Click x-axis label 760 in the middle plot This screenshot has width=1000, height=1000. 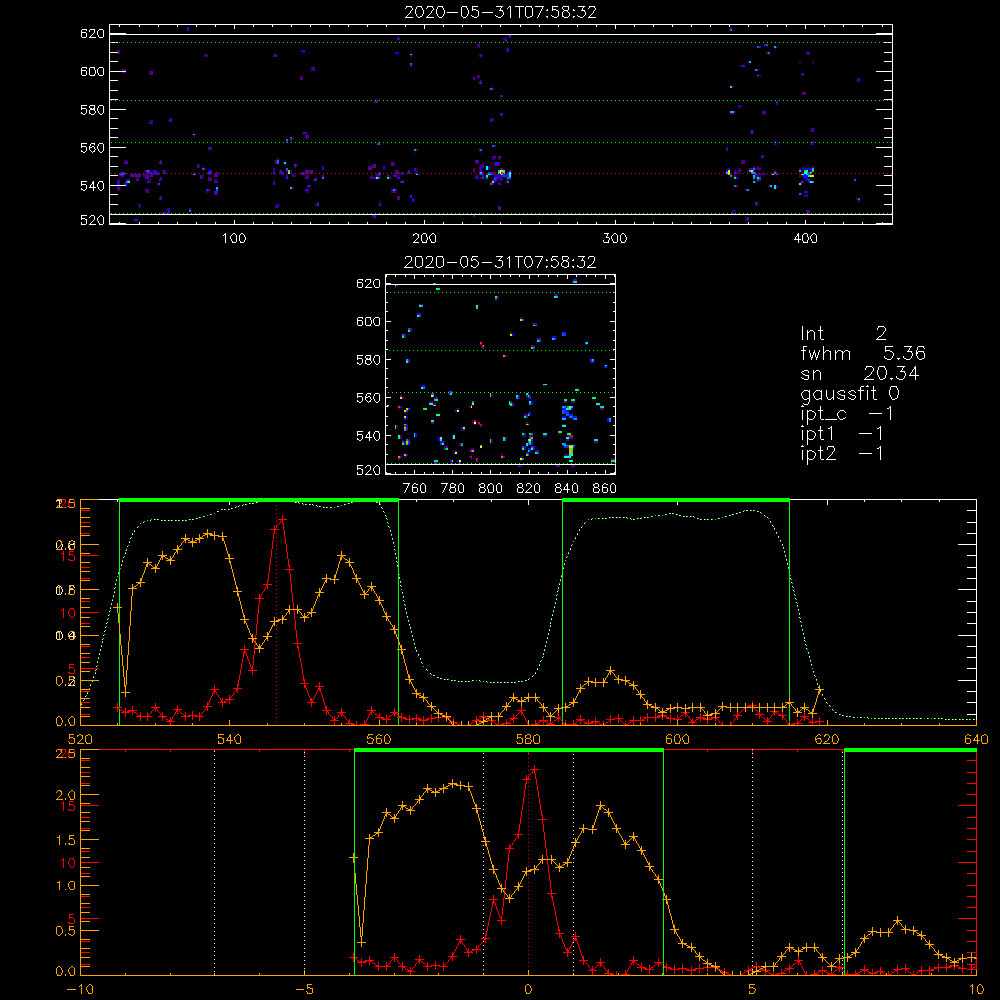[x=415, y=489]
